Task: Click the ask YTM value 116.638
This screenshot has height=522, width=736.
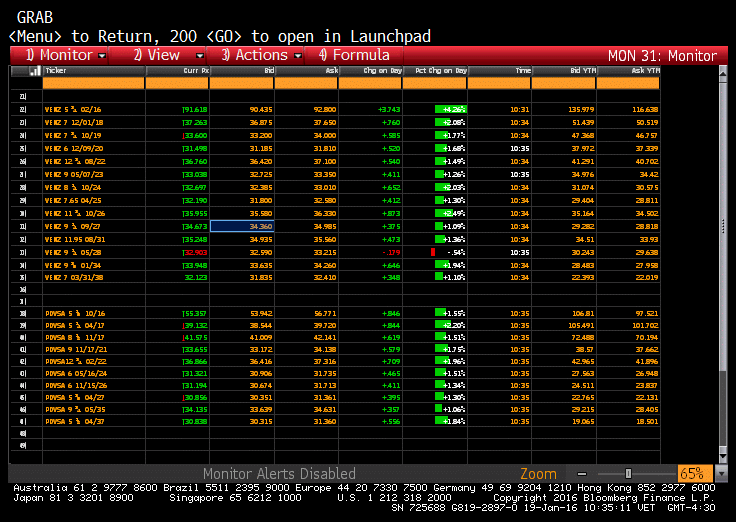Action: pyautogui.click(x=644, y=109)
